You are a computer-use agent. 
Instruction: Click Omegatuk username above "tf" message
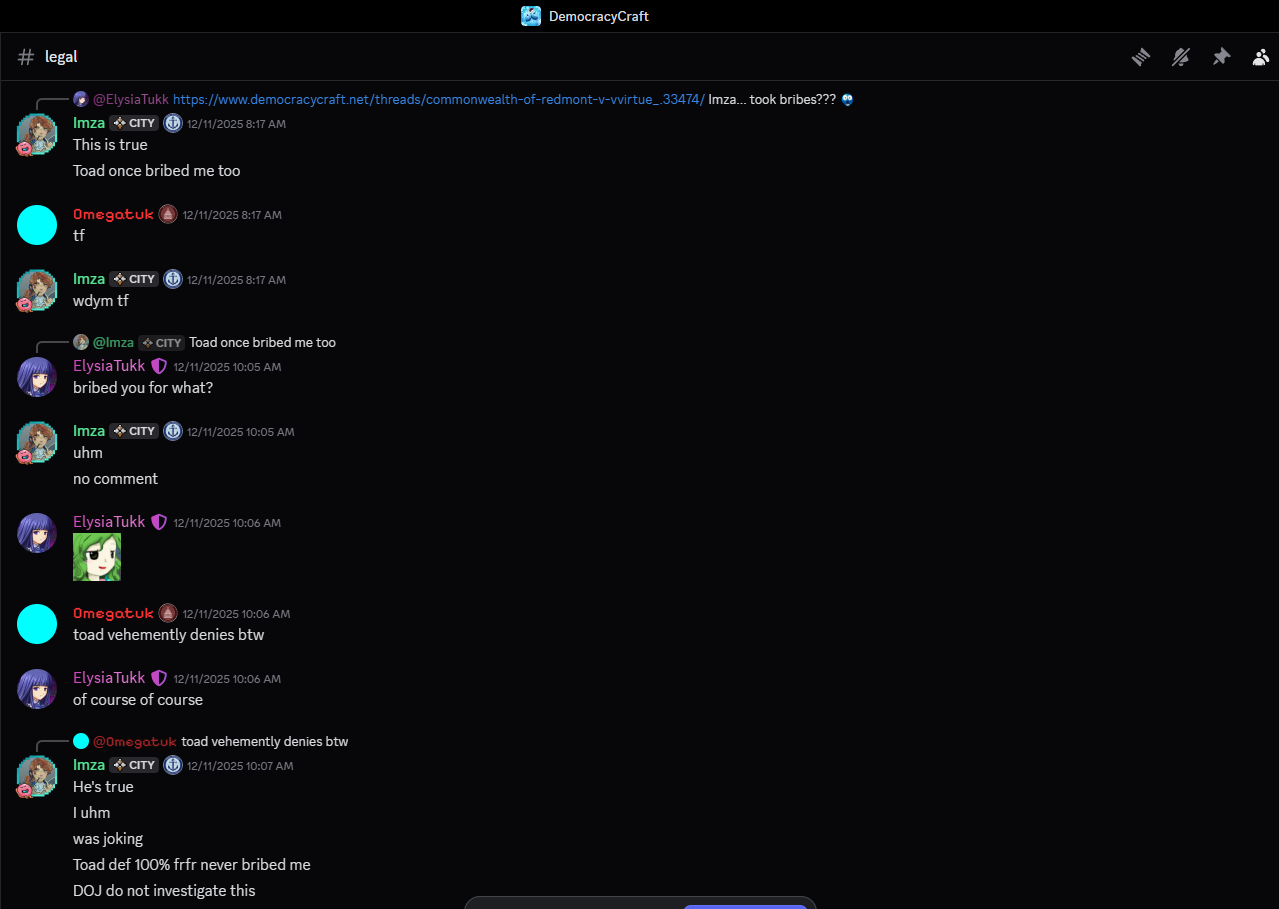click(x=113, y=214)
